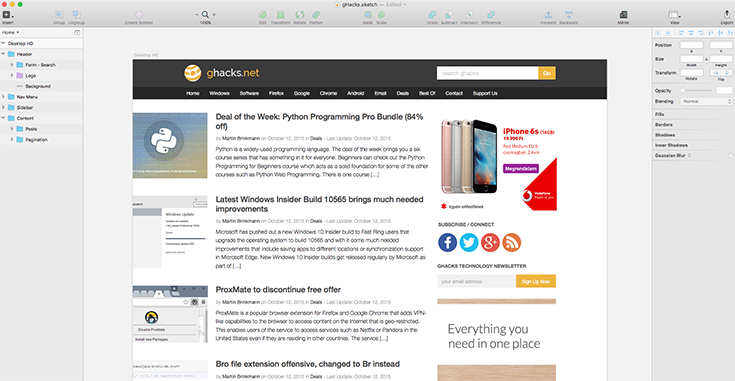Click the Scale icon
Viewport: 735px width, 381px height.
click(x=382, y=15)
